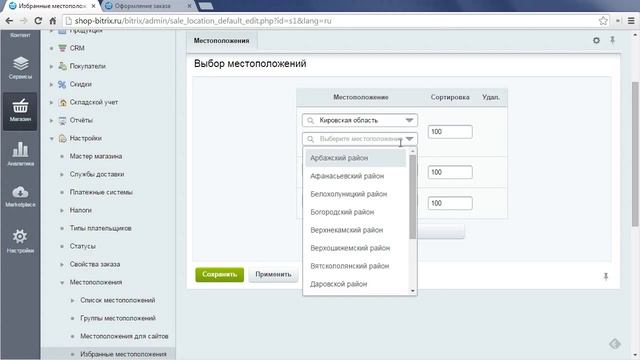Open Платежные системы menu item
Viewport: 640px width, 360px height.
101,192
